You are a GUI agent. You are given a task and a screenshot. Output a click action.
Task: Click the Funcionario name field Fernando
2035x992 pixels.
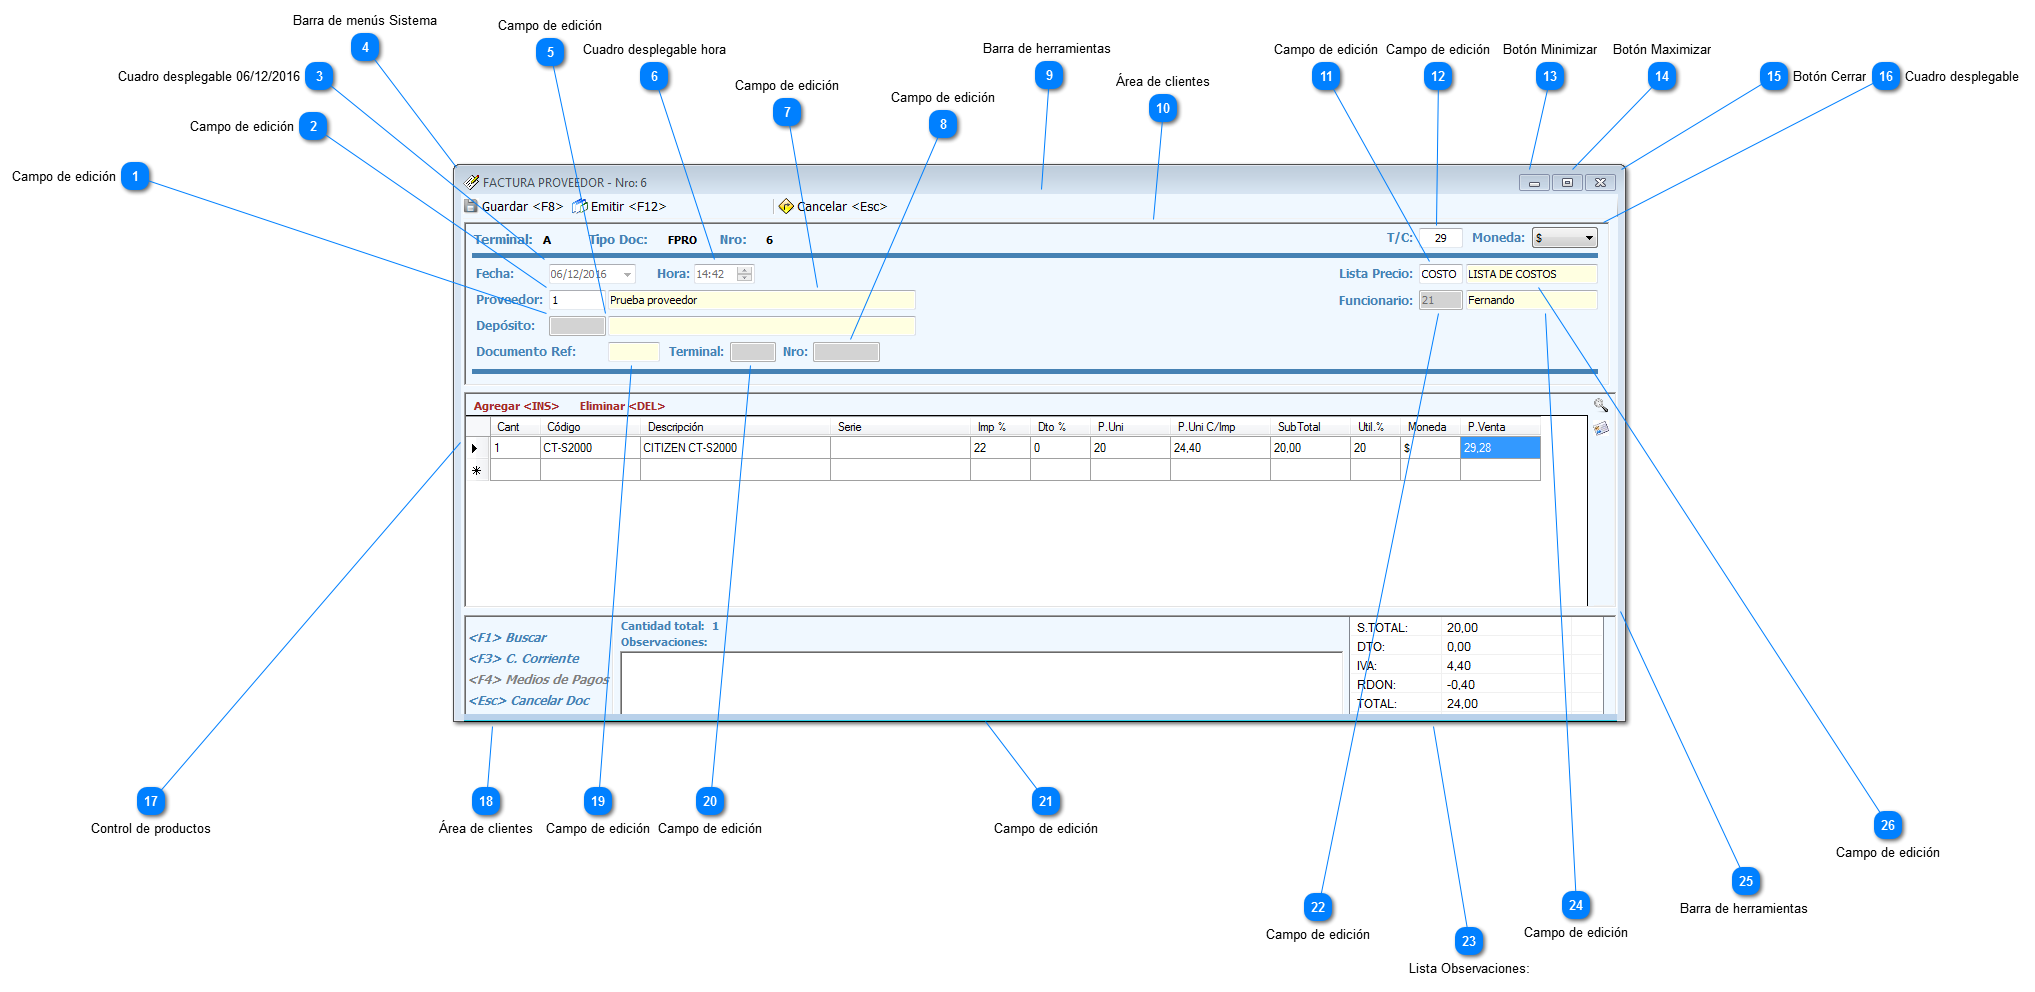tap(1531, 300)
